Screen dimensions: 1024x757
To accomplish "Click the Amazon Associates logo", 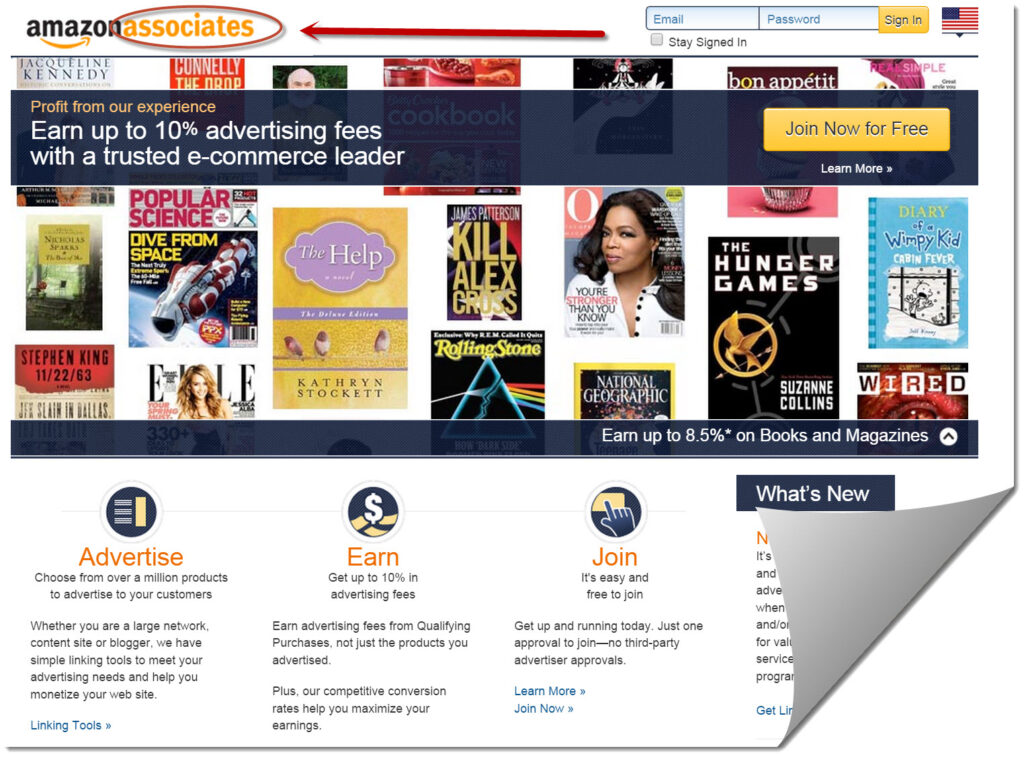I will [140, 30].
